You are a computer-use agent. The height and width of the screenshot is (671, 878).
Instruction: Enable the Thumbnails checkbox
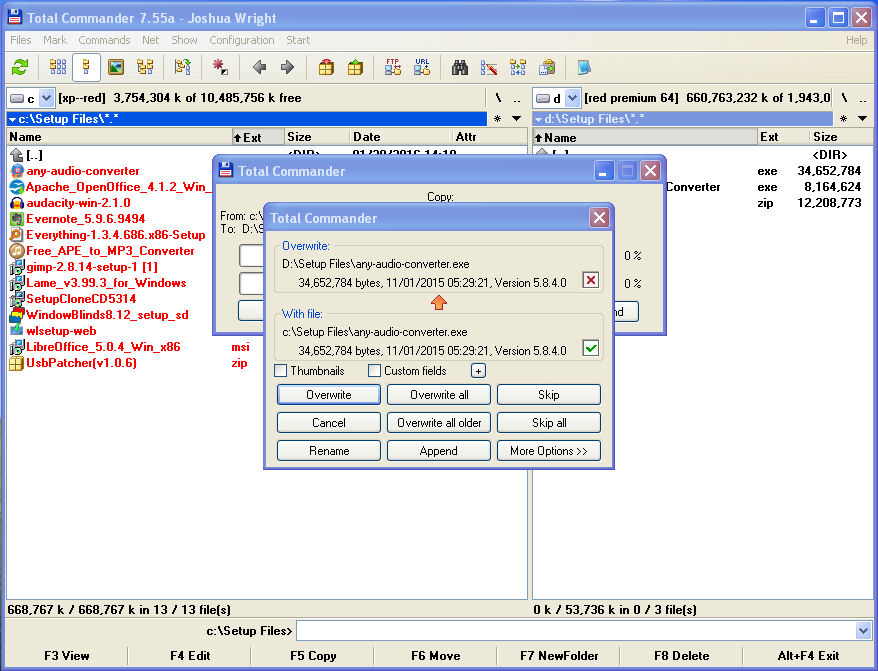tap(281, 371)
